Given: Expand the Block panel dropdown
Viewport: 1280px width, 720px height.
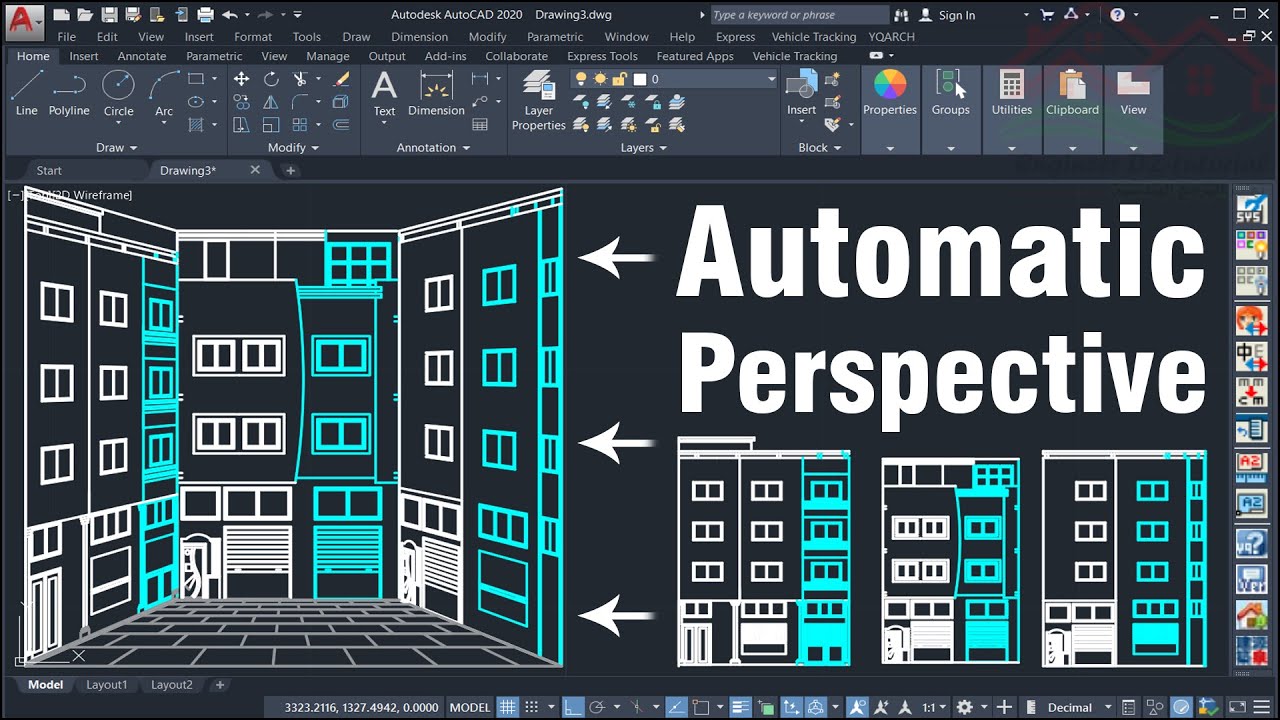Looking at the screenshot, I should coord(819,147).
